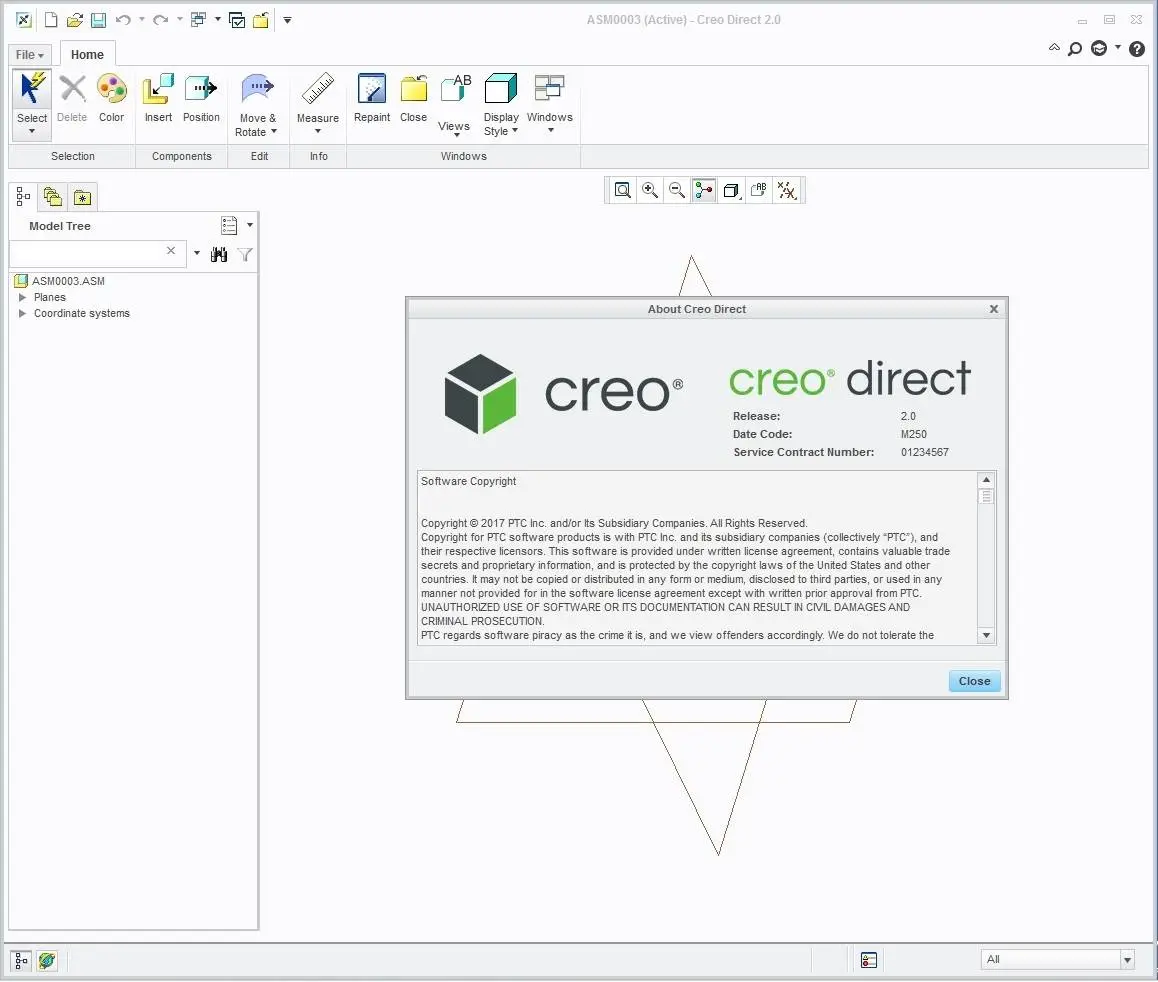Click the Insert component tool
This screenshot has height=982, width=1158.
click(158, 98)
